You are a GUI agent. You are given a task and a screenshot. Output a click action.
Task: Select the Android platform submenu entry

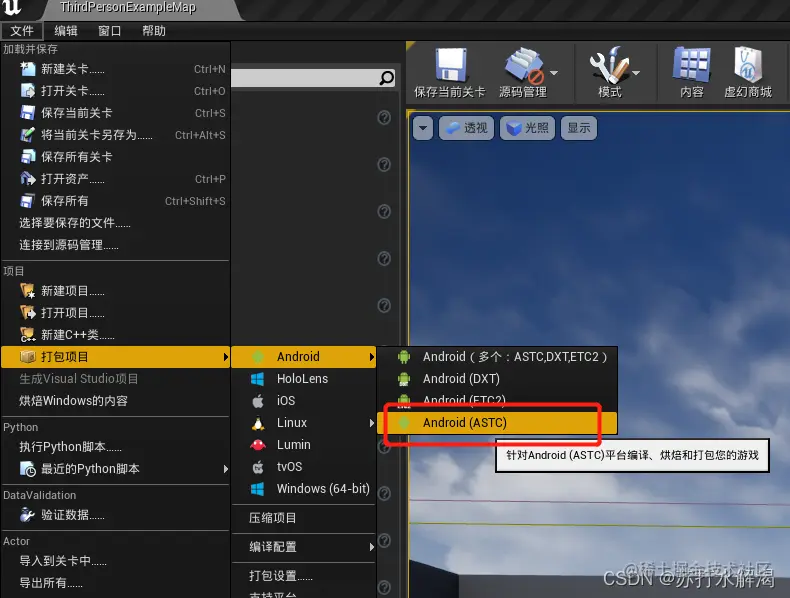pyautogui.click(x=304, y=357)
